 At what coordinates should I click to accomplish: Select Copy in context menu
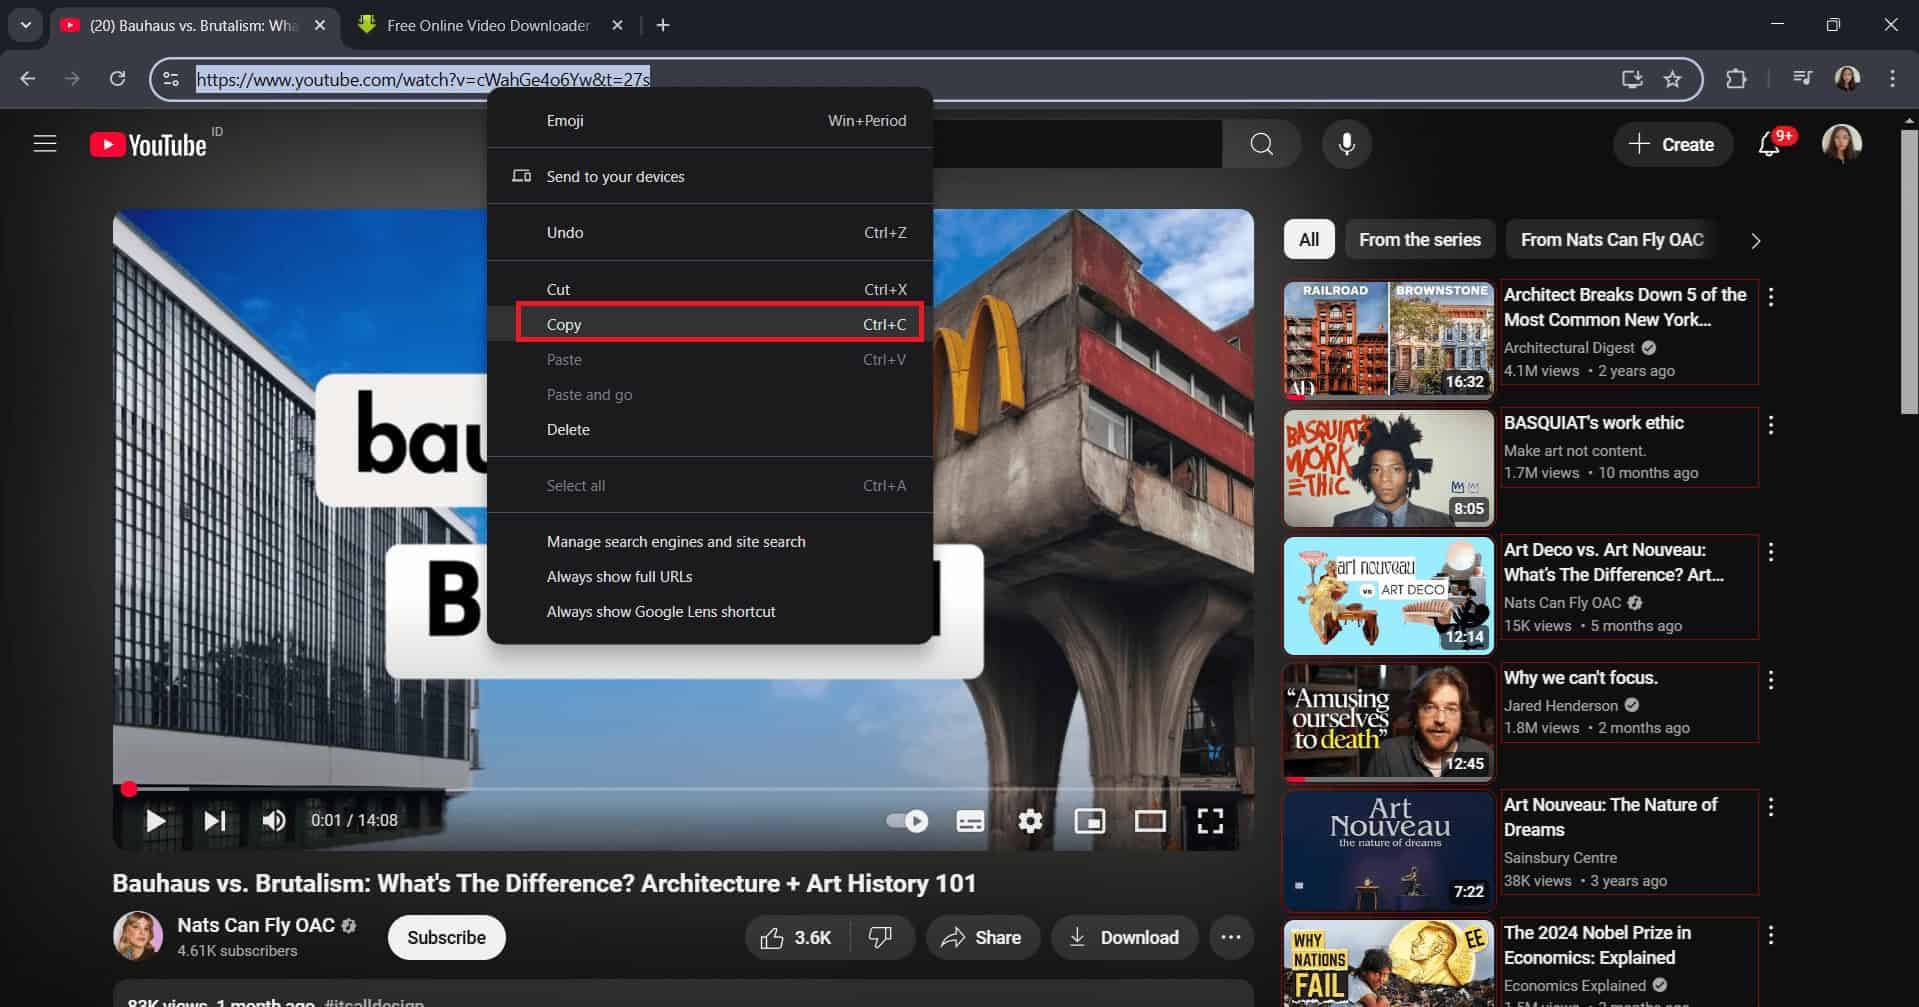coord(710,324)
